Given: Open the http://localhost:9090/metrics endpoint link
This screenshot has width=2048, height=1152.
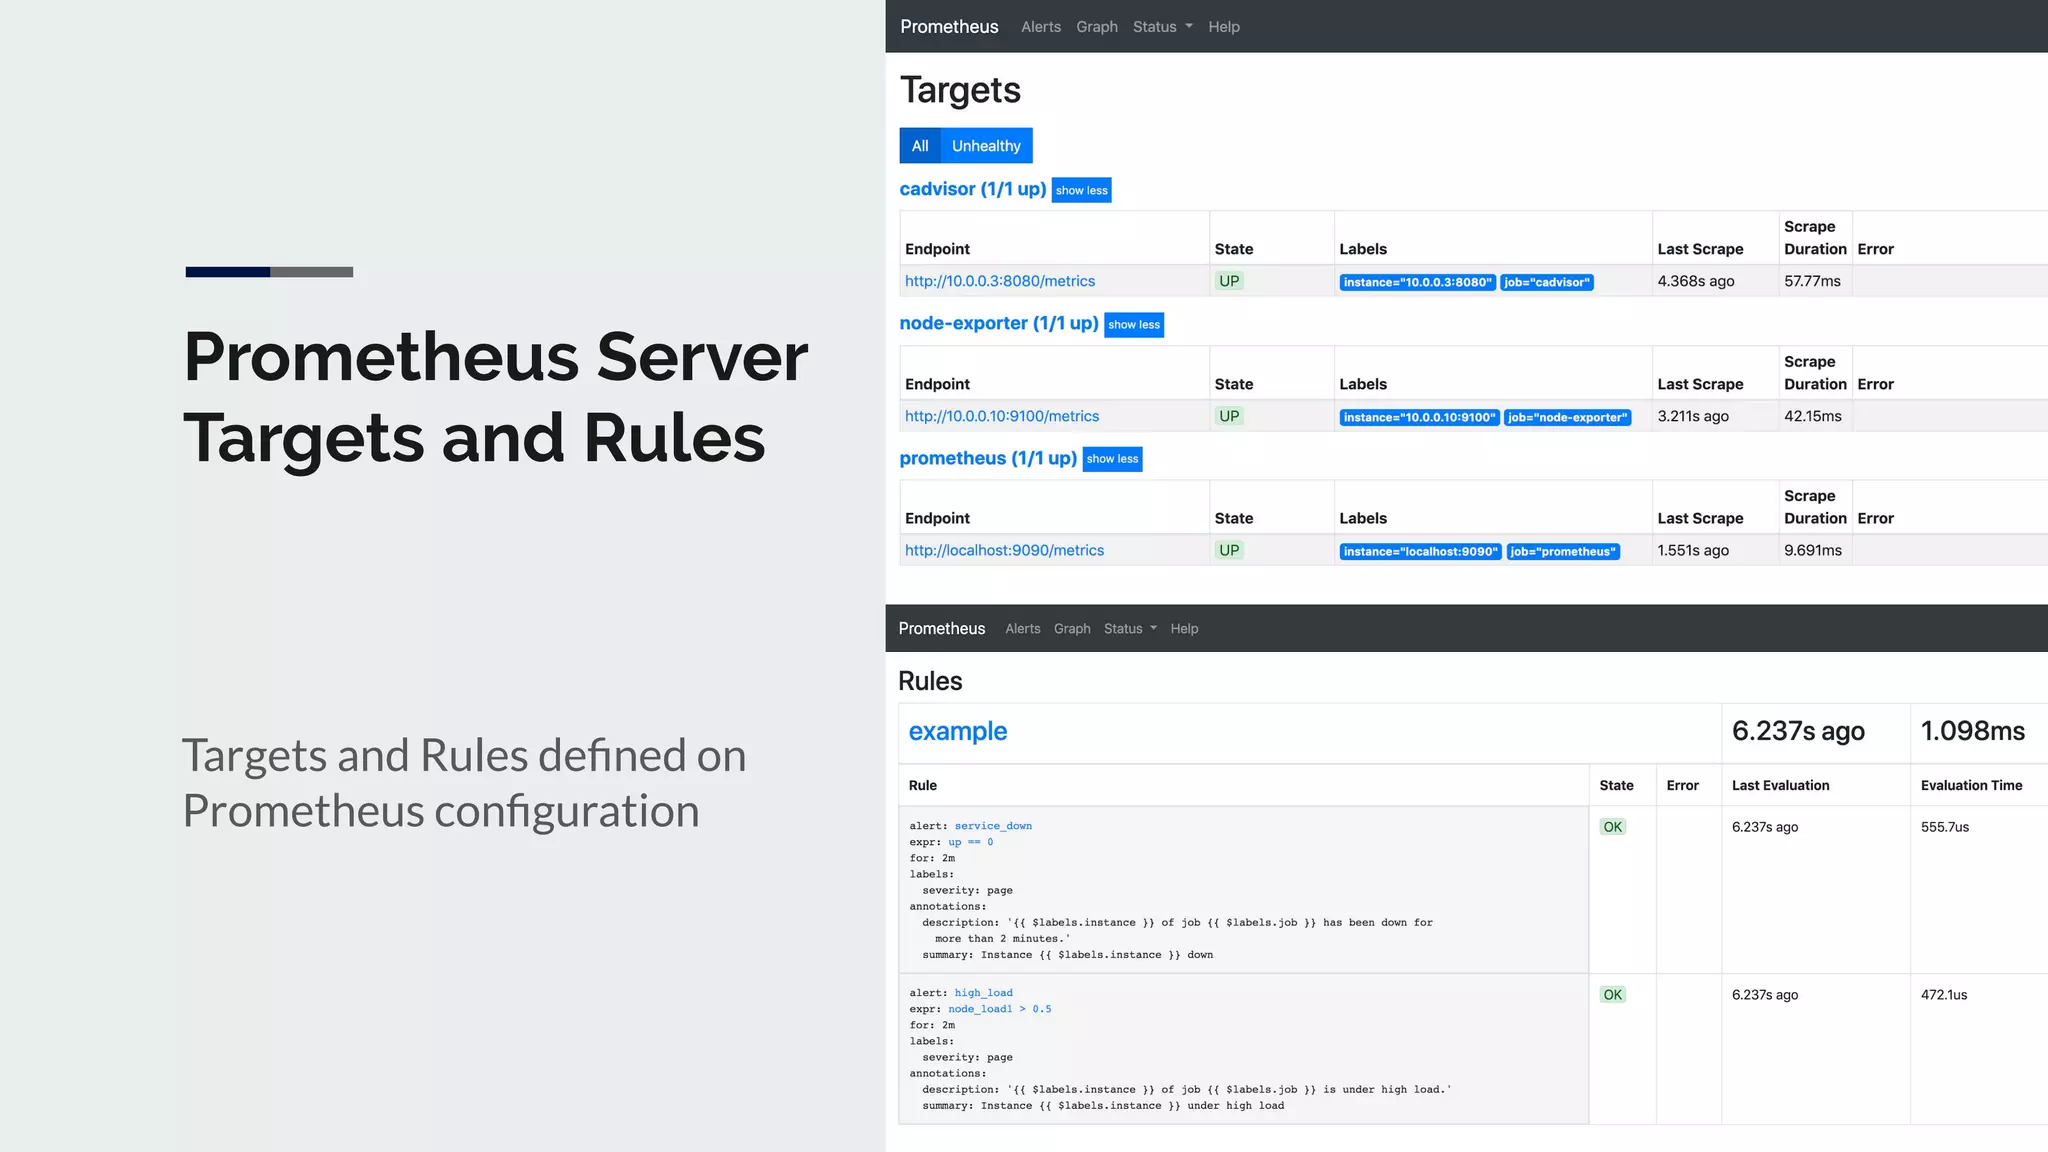Looking at the screenshot, I should [1005, 550].
